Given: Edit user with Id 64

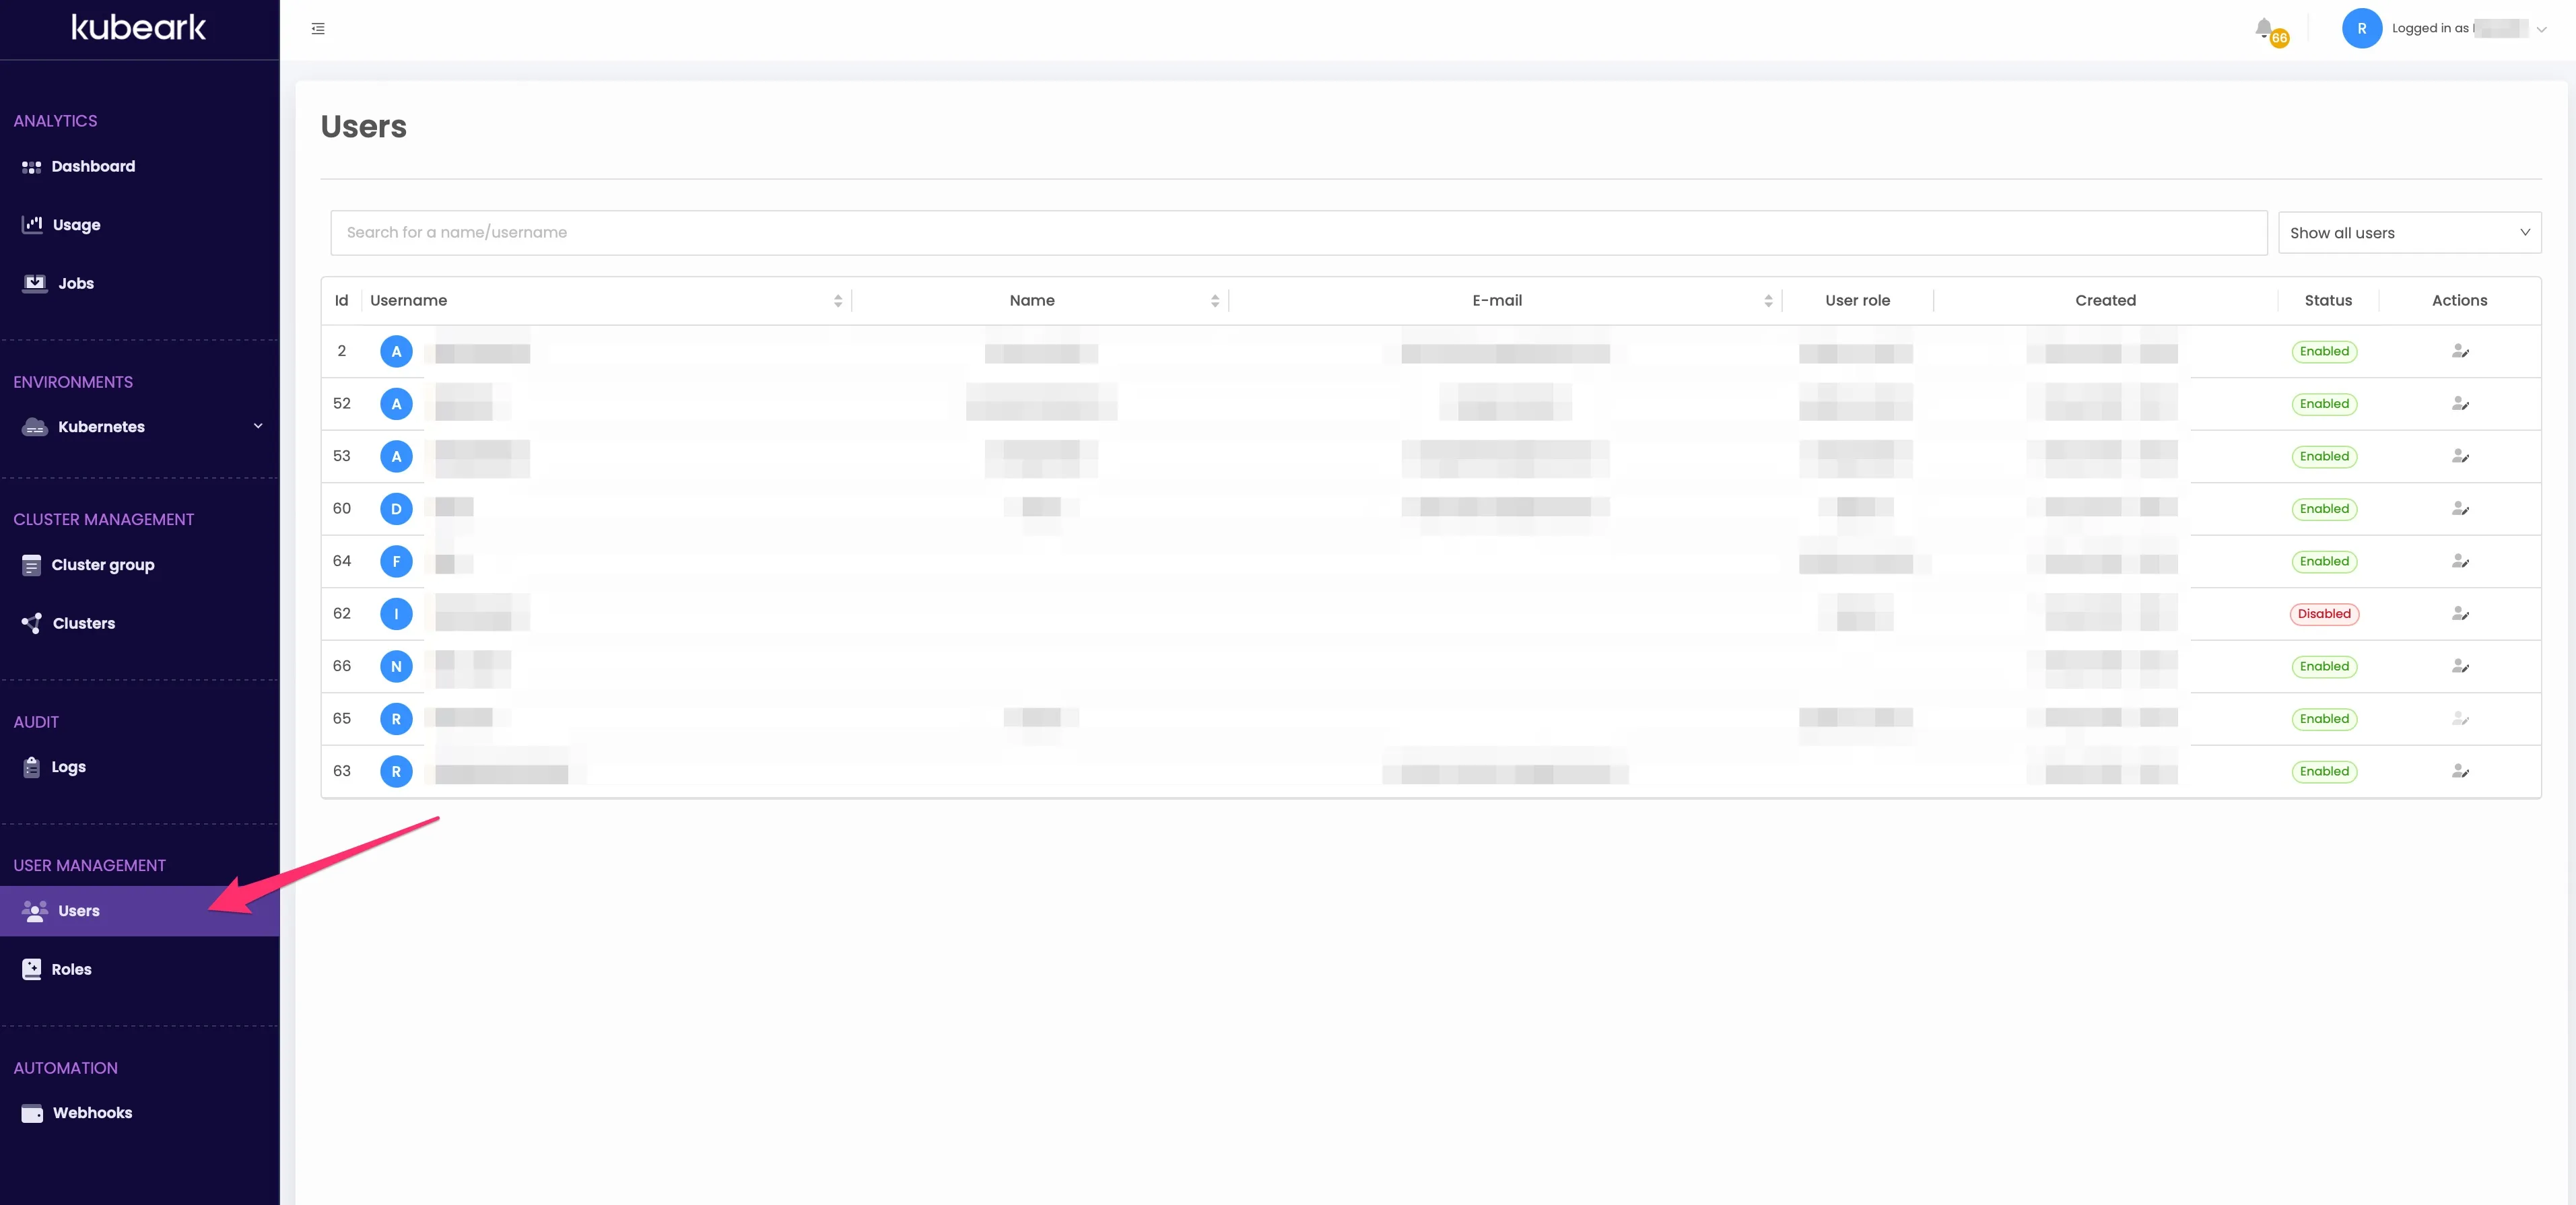Looking at the screenshot, I should (2460, 561).
